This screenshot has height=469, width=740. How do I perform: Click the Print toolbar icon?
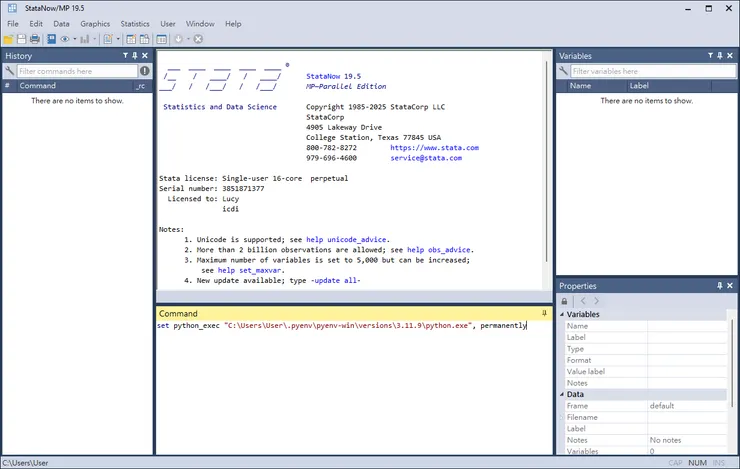click(x=35, y=39)
